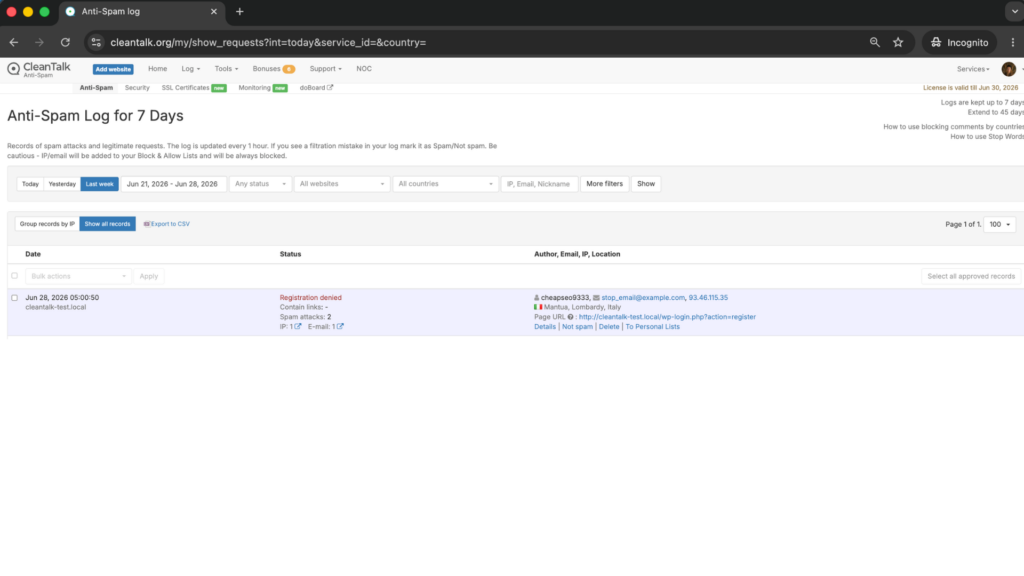The width and height of the screenshot is (1024, 576).
Task: Activate Show all records view
Action: coord(107,224)
